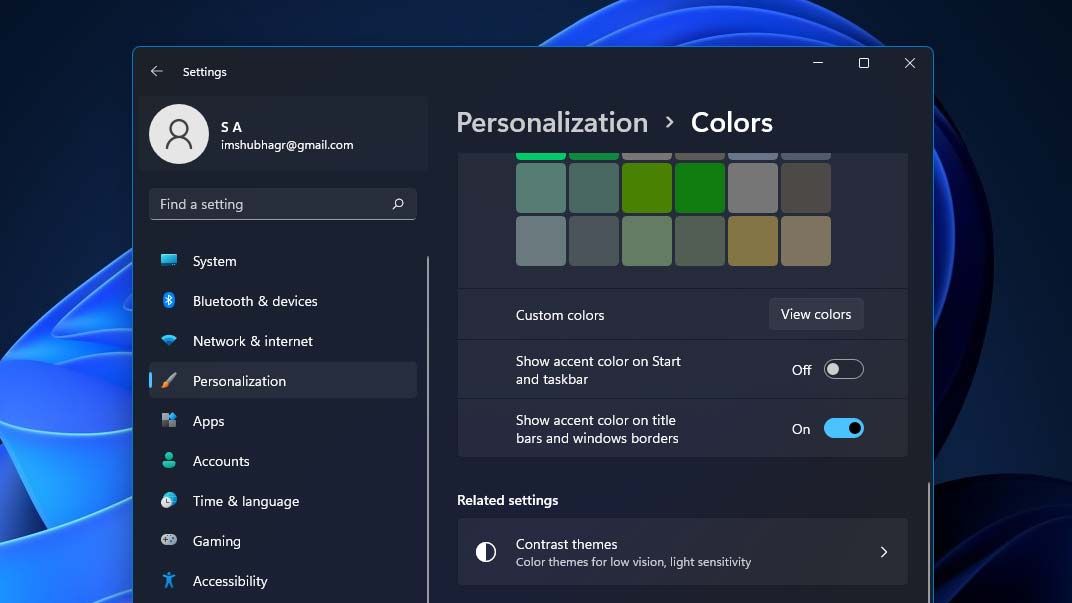
Task: Enable accent color on Start and taskbar
Action: [x=843, y=369]
